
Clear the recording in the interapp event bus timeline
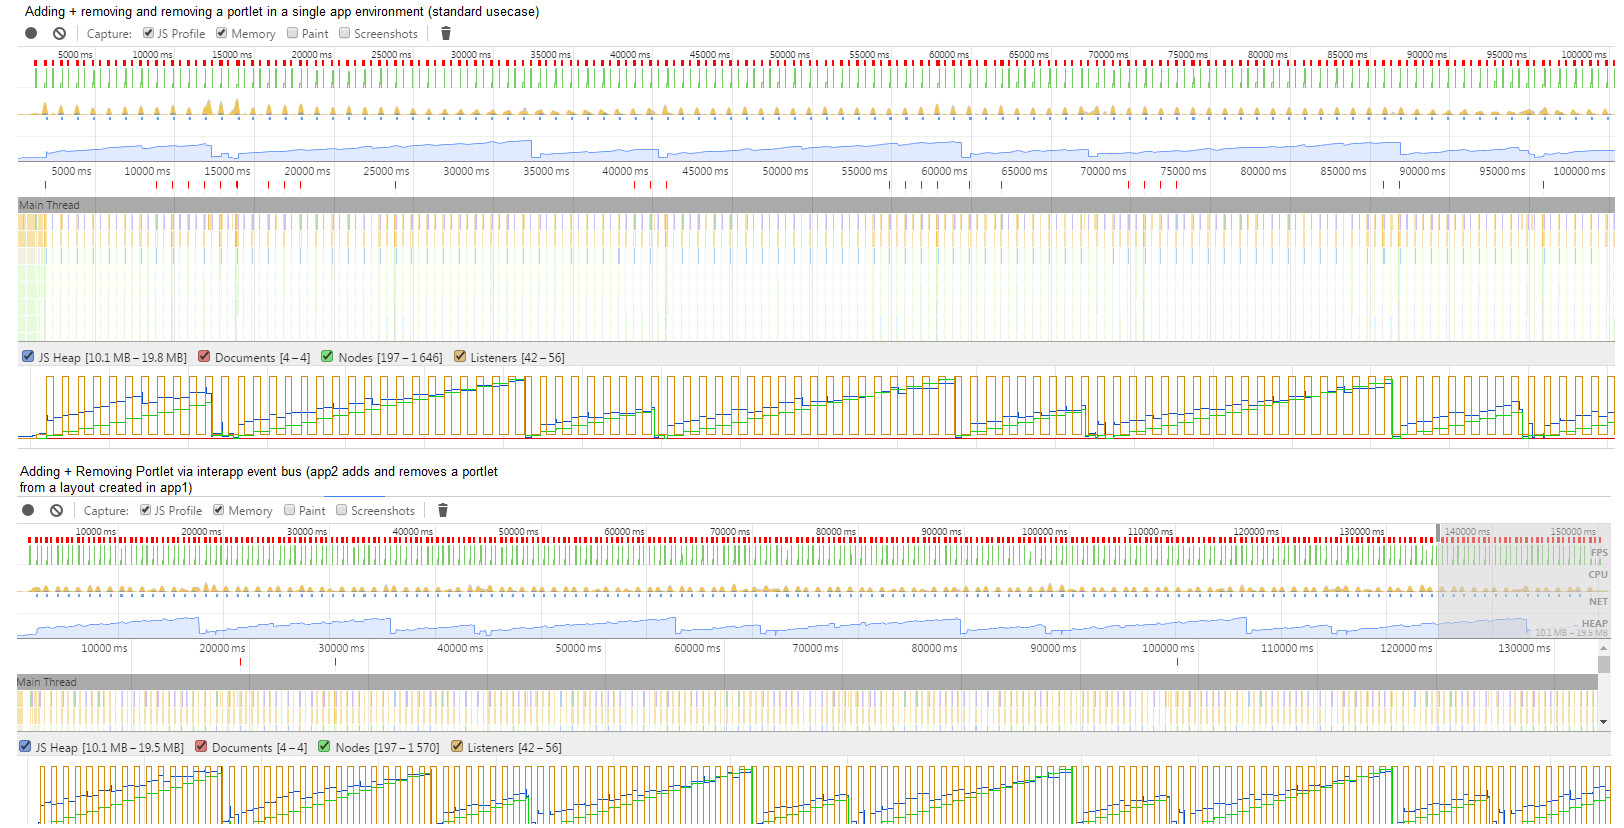point(56,510)
